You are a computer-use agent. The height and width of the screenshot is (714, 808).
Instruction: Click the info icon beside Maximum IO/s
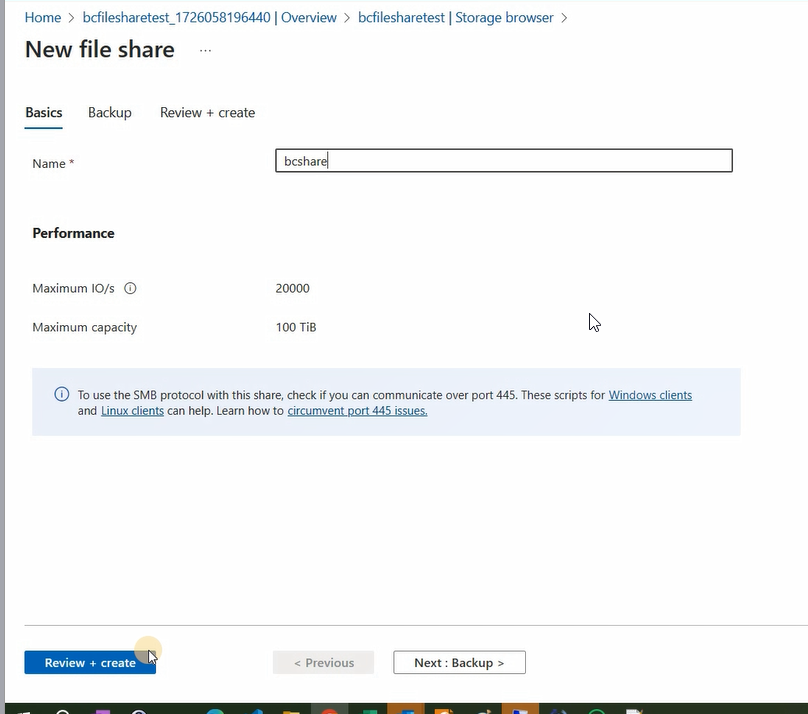[x=130, y=289]
